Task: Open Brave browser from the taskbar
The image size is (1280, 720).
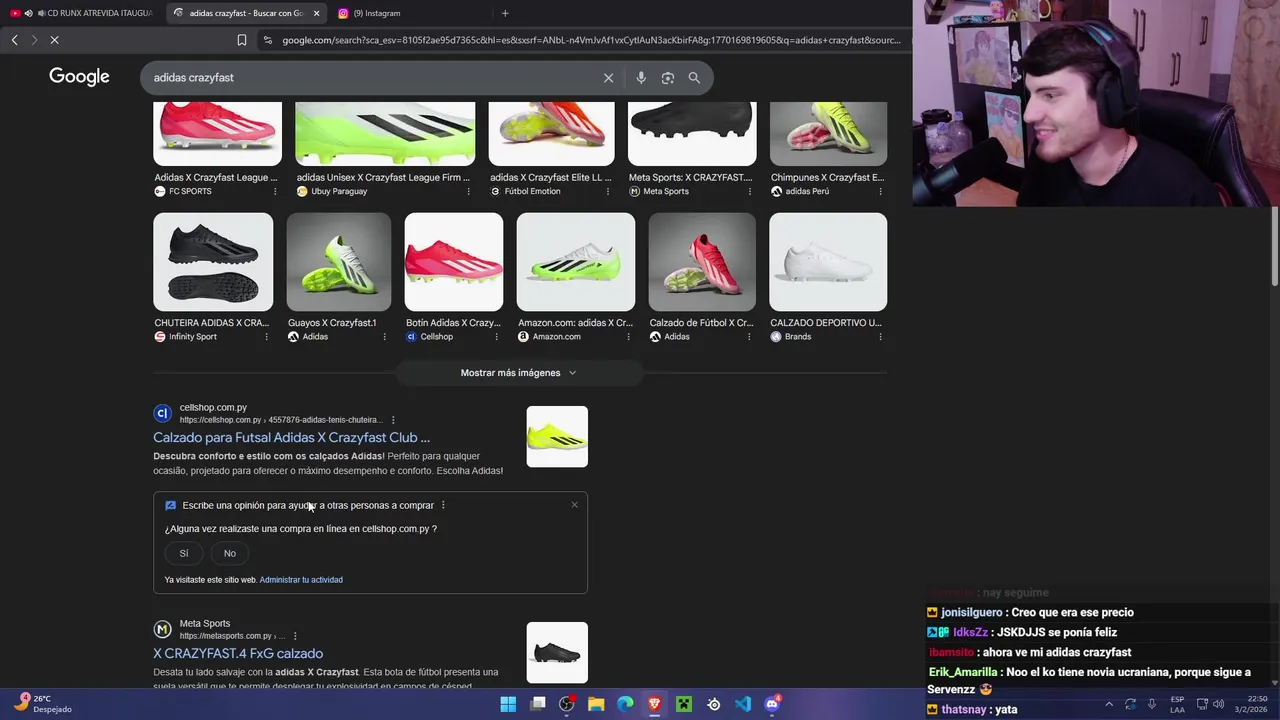Action: pyautogui.click(x=655, y=704)
